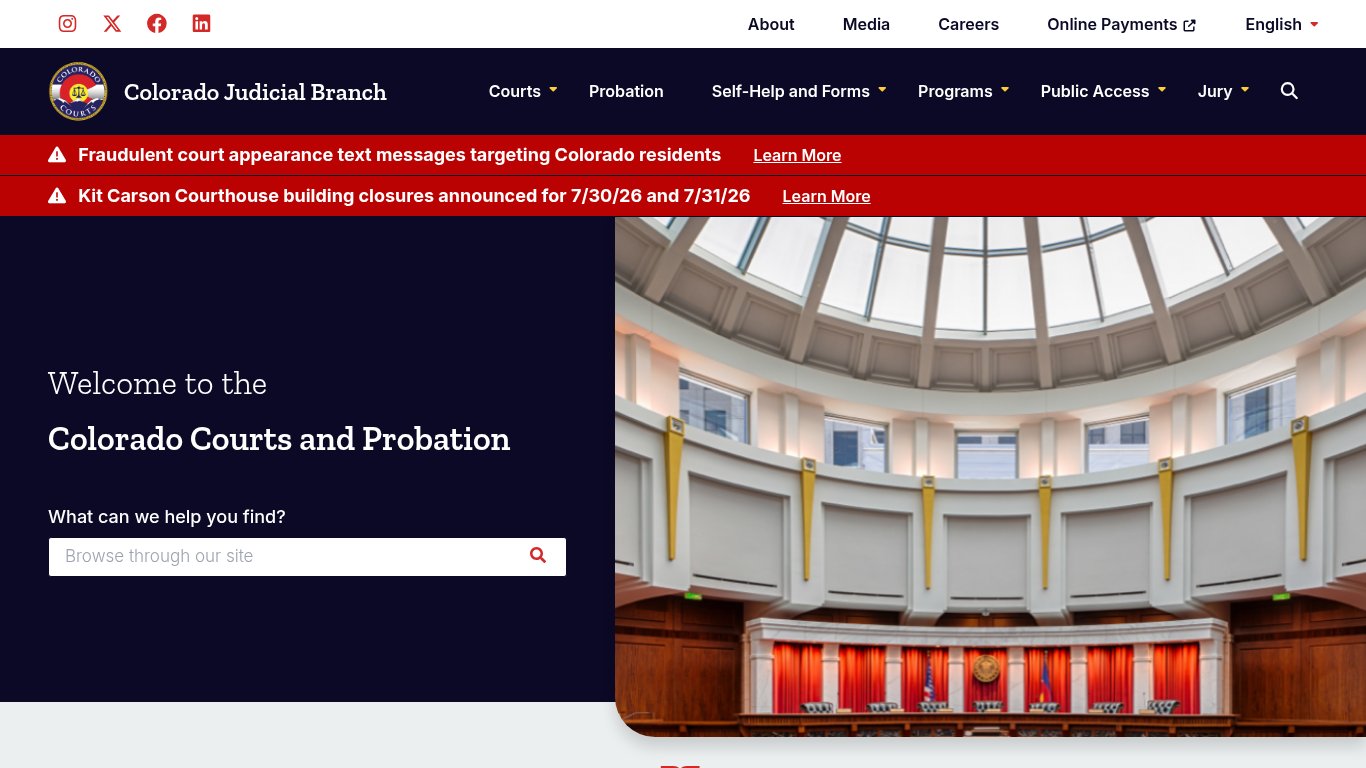1366x768 pixels.
Task: Expand the Programs menu arrow
Action: (x=1005, y=90)
